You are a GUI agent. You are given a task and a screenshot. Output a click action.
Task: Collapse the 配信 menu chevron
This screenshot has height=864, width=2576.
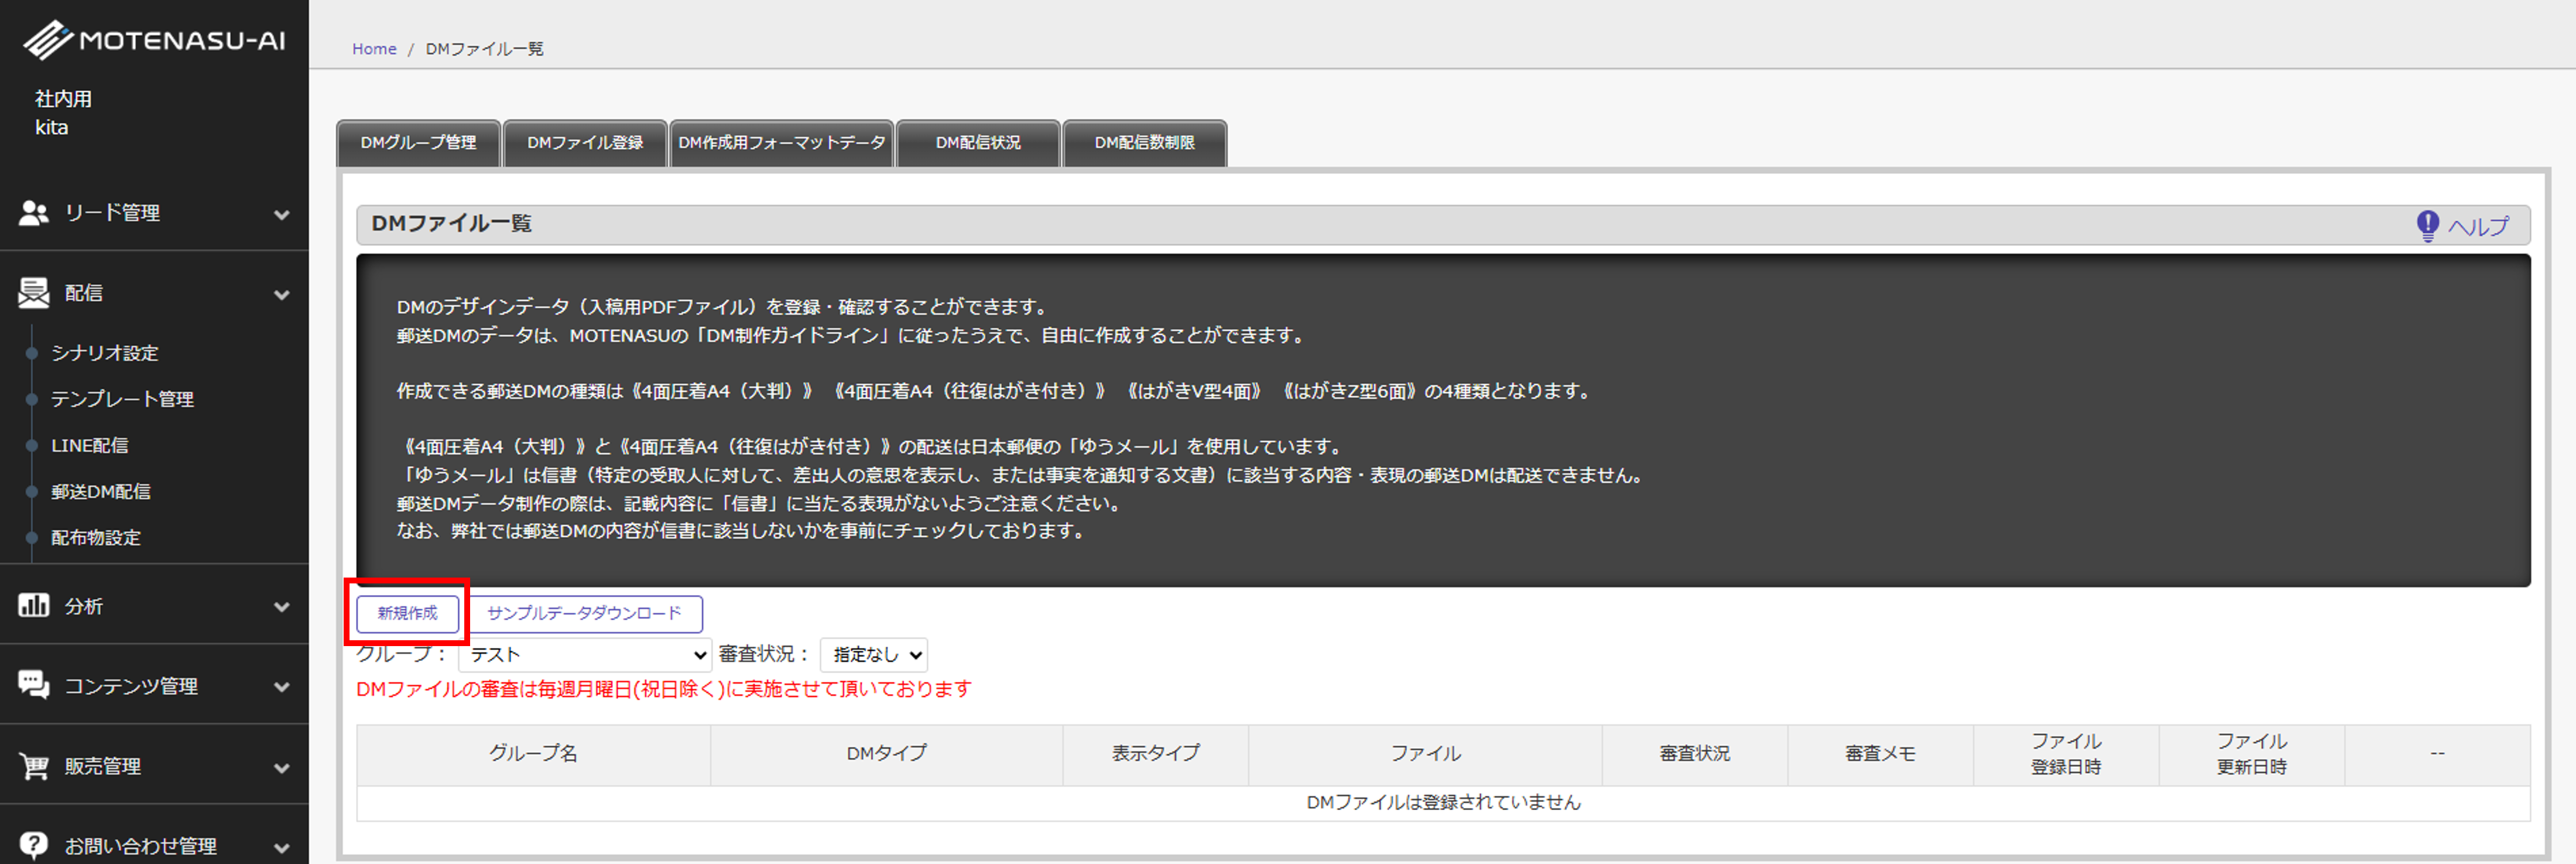pyautogui.click(x=282, y=294)
